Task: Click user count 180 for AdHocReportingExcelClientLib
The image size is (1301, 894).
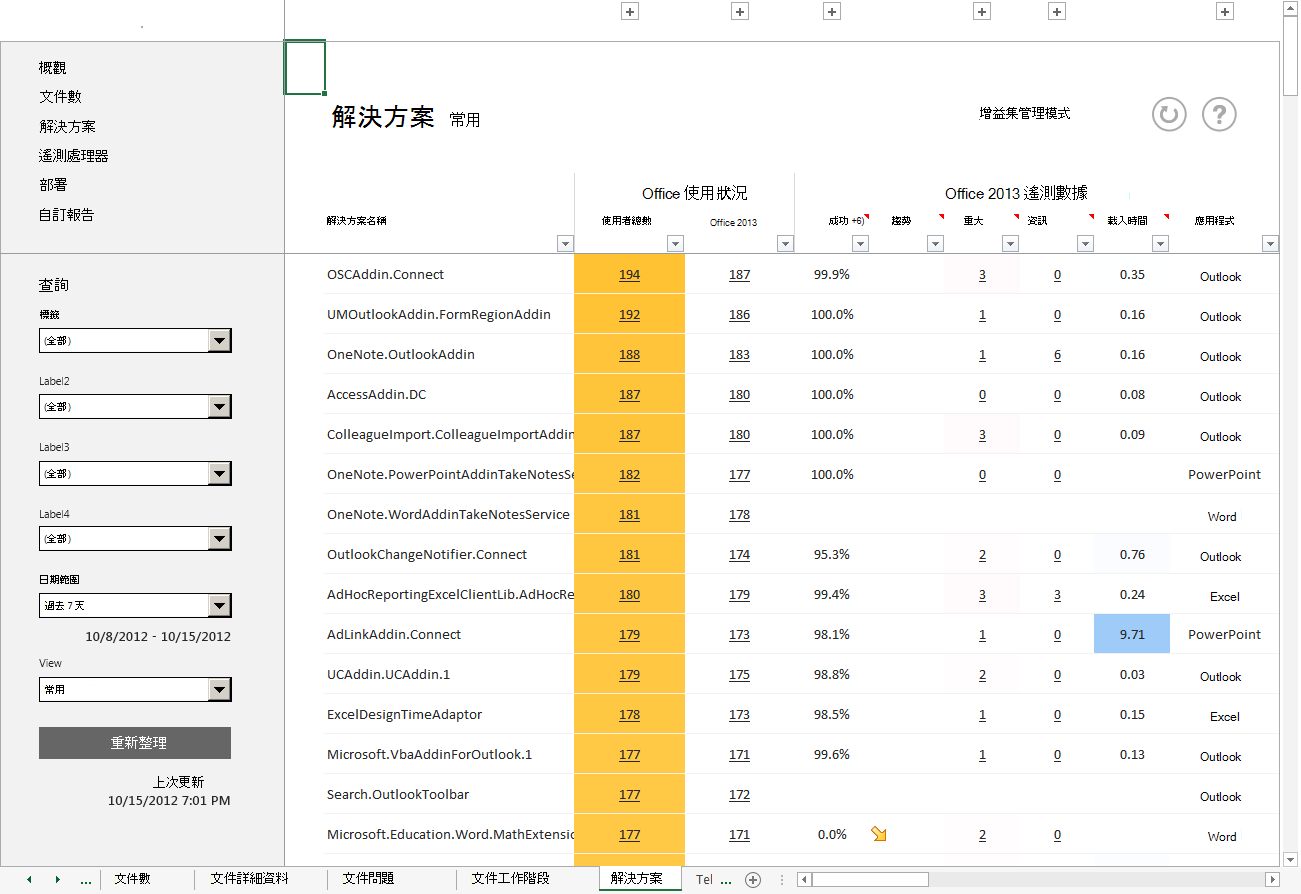Action: pos(629,595)
